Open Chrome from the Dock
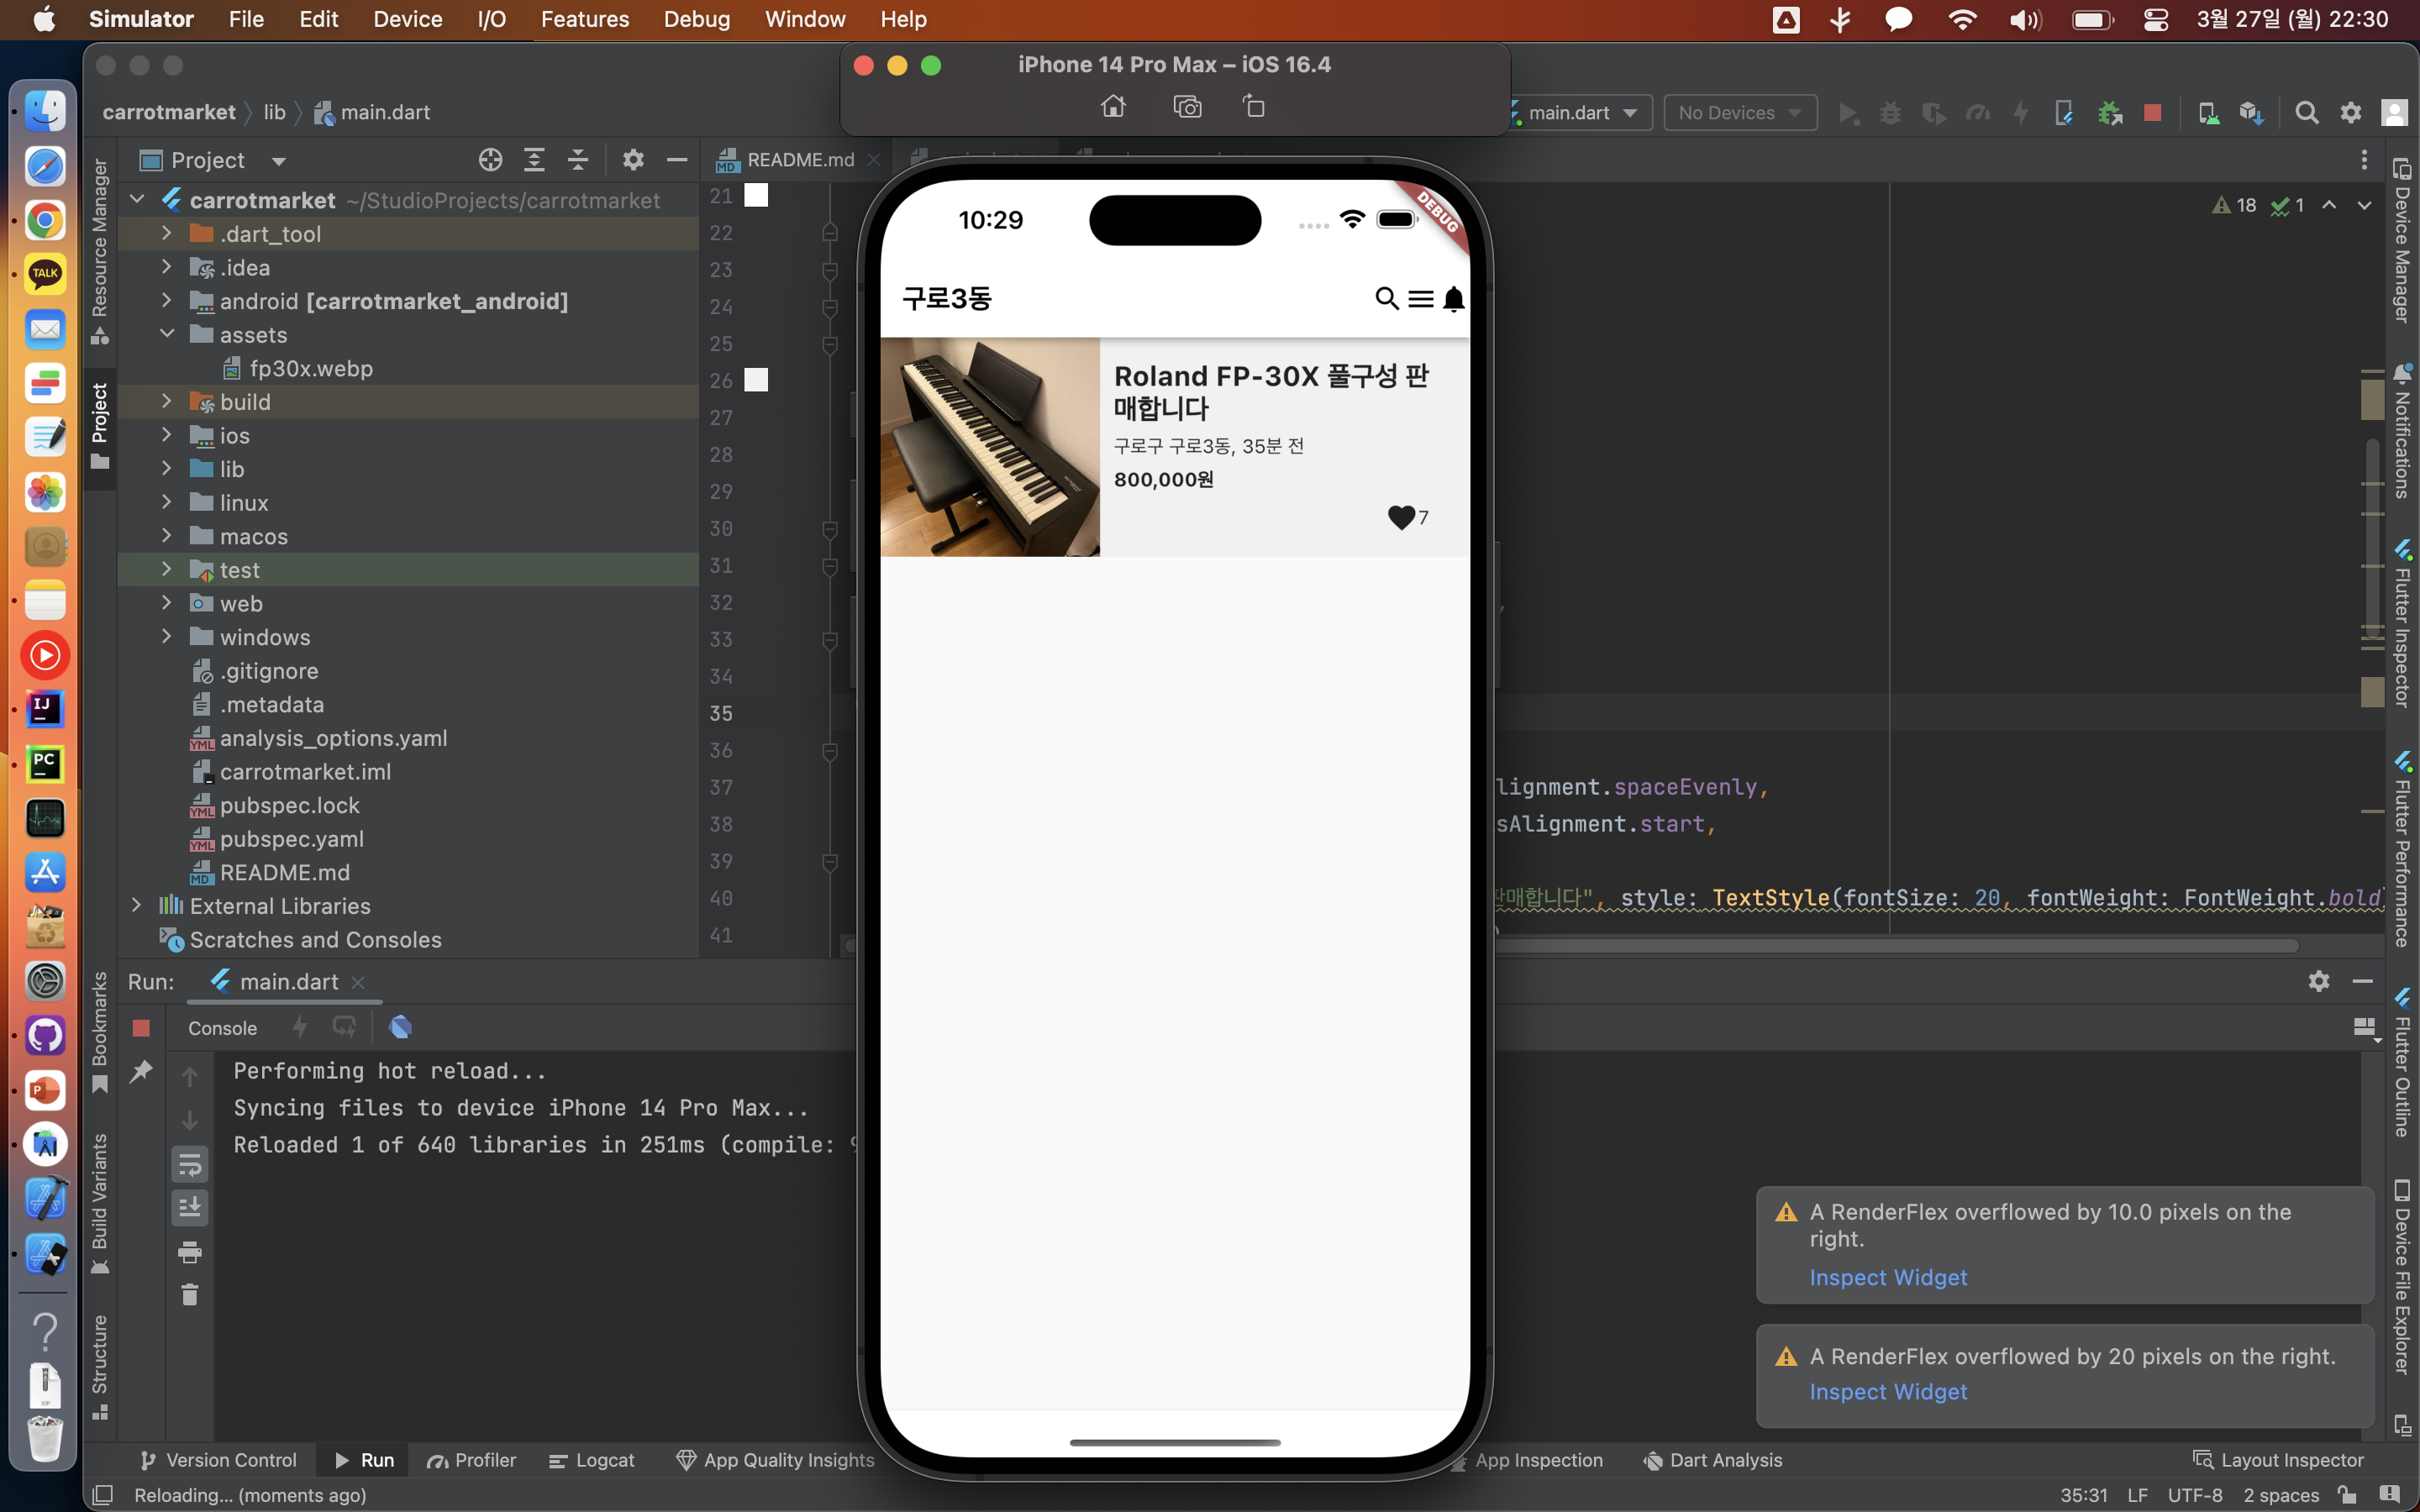Viewport: 2420px width, 1512px height. tap(45, 220)
